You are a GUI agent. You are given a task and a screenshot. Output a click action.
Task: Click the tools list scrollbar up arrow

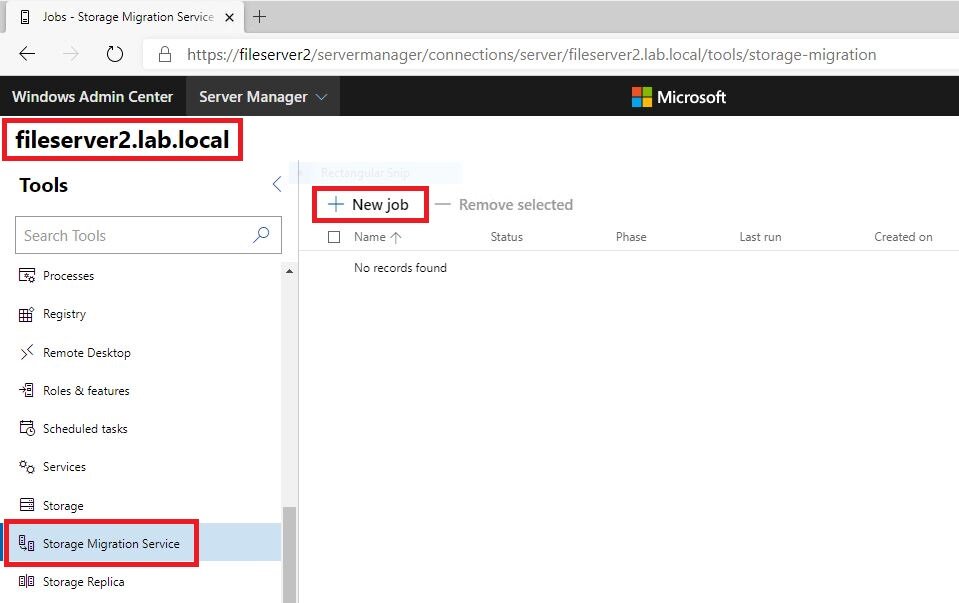tap(289, 270)
